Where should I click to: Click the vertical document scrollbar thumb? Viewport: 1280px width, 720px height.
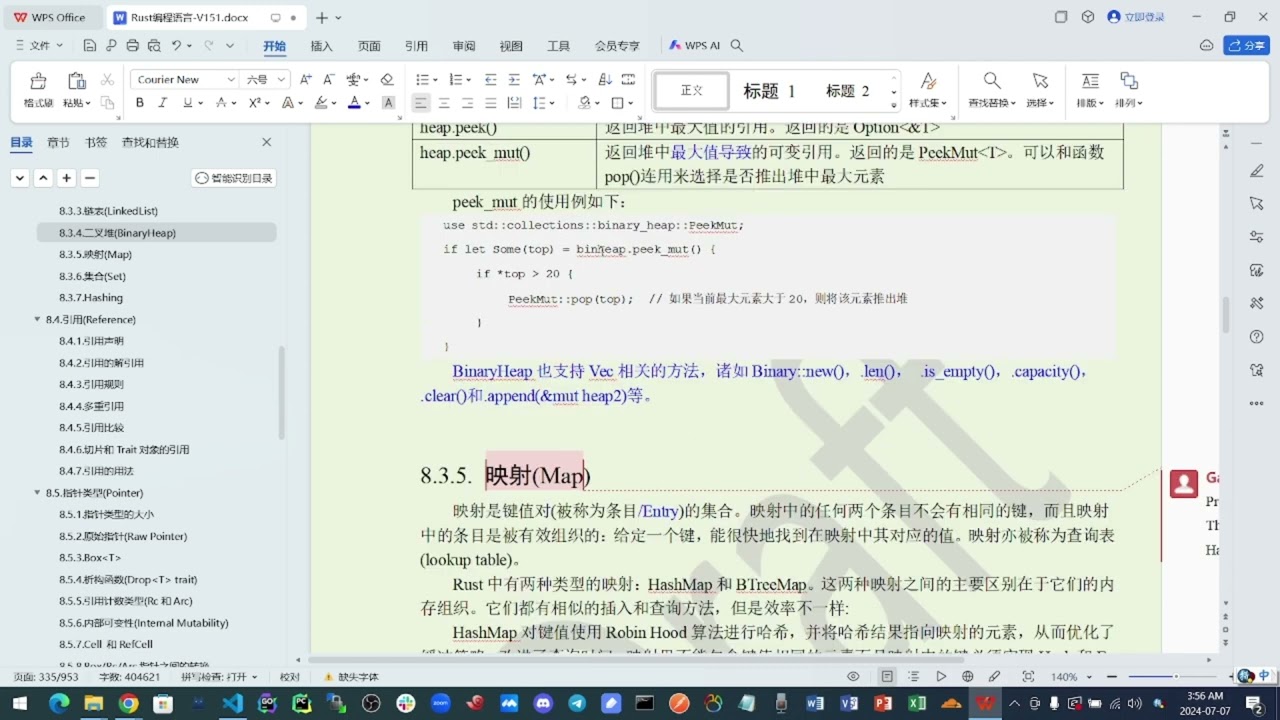tap(1226, 315)
